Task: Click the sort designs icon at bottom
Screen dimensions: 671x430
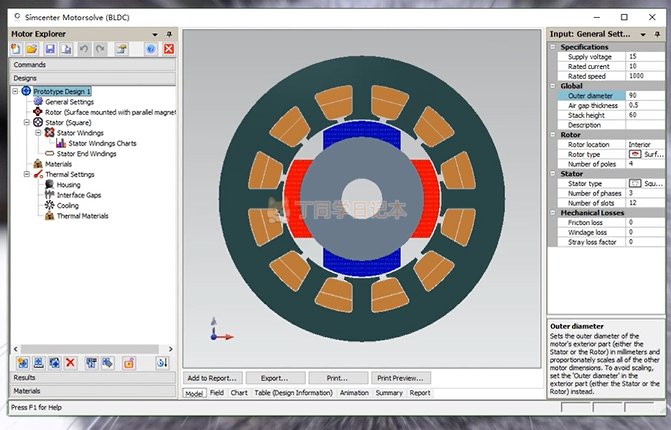Action: point(162,362)
